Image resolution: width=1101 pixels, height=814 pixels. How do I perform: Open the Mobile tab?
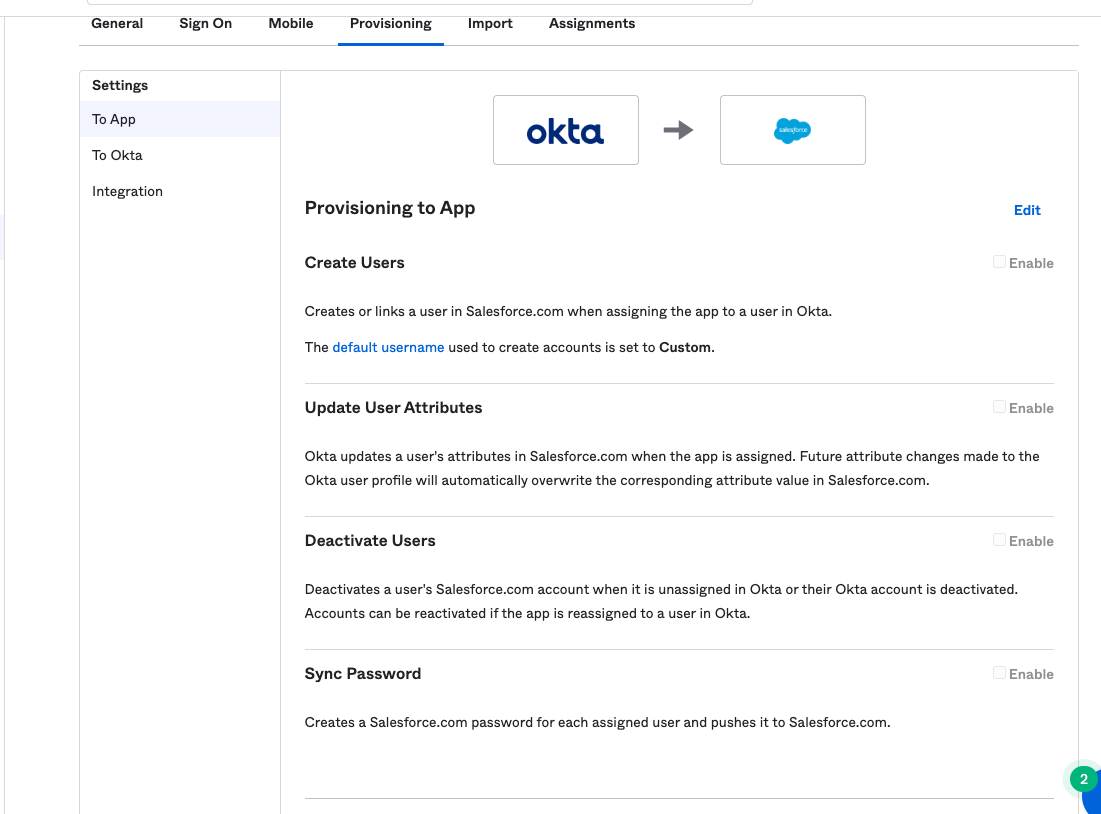pyautogui.click(x=291, y=23)
